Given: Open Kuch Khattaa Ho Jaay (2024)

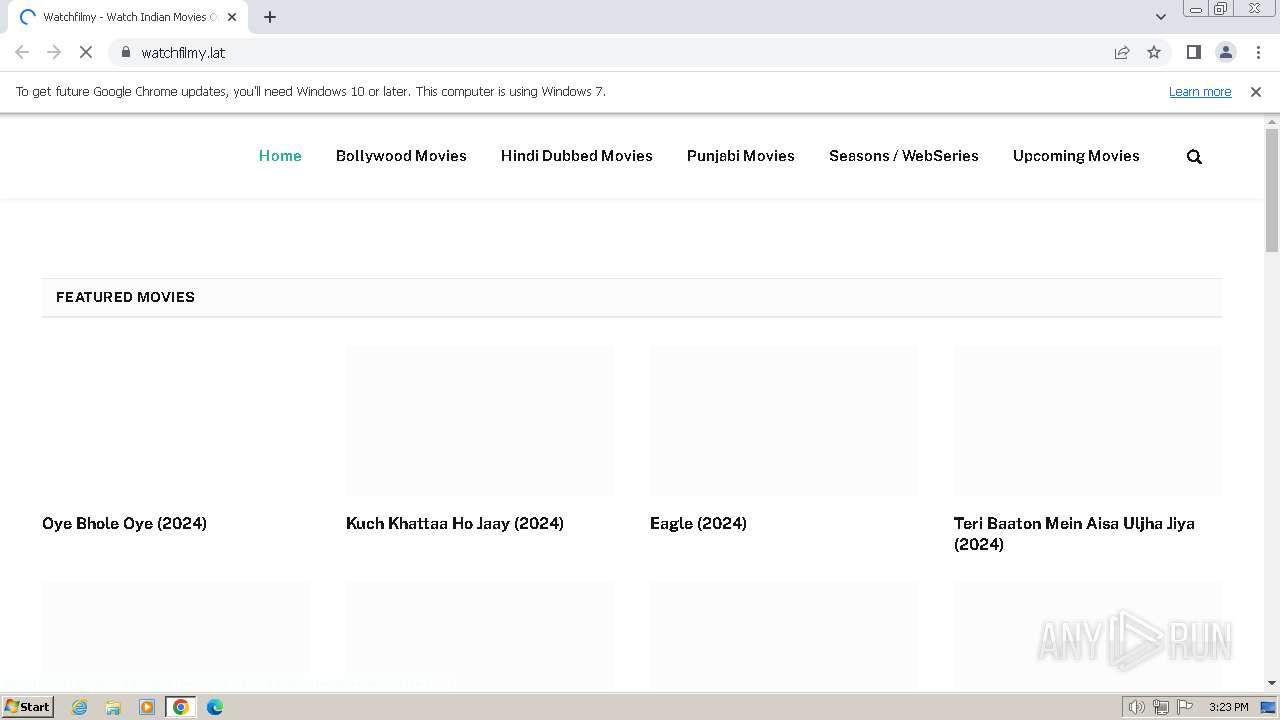Looking at the screenshot, I should pos(455,523).
